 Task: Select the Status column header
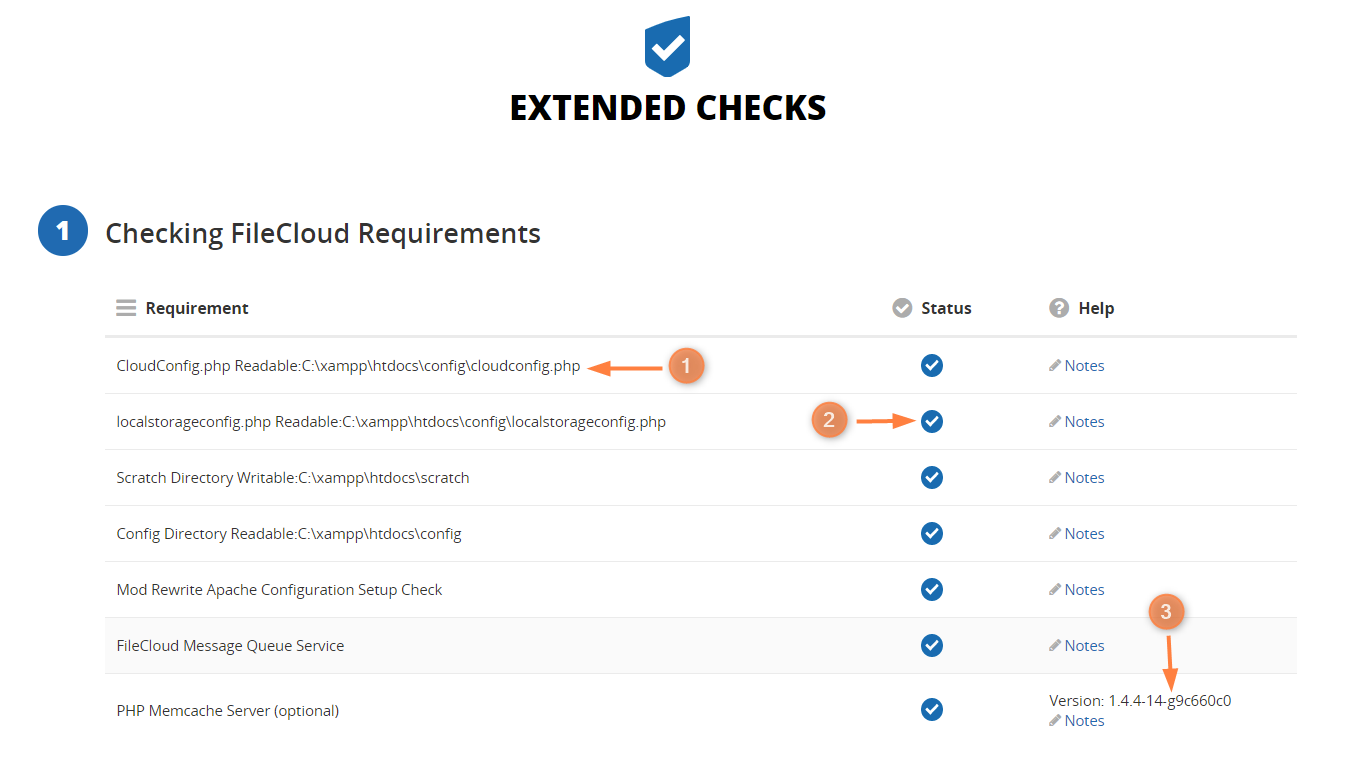[944, 307]
